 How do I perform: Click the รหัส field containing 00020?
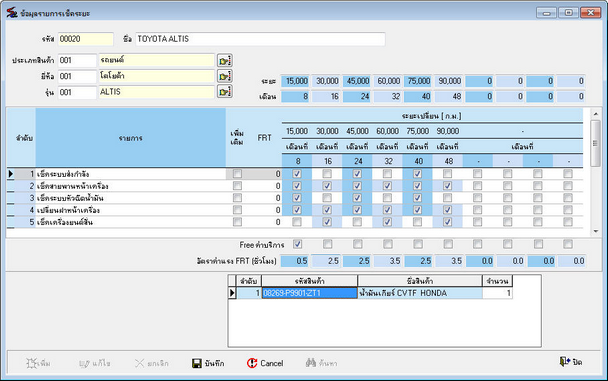click(x=86, y=39)
